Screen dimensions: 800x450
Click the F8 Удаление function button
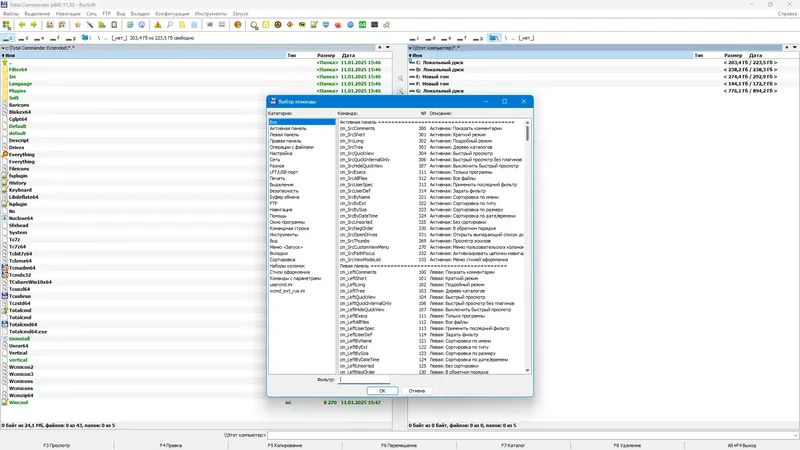click(627, 445)
